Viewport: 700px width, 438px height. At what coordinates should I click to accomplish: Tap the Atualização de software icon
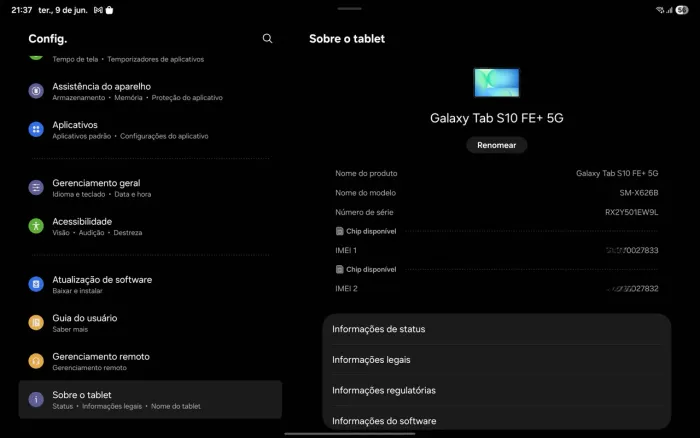pos(36,284)
